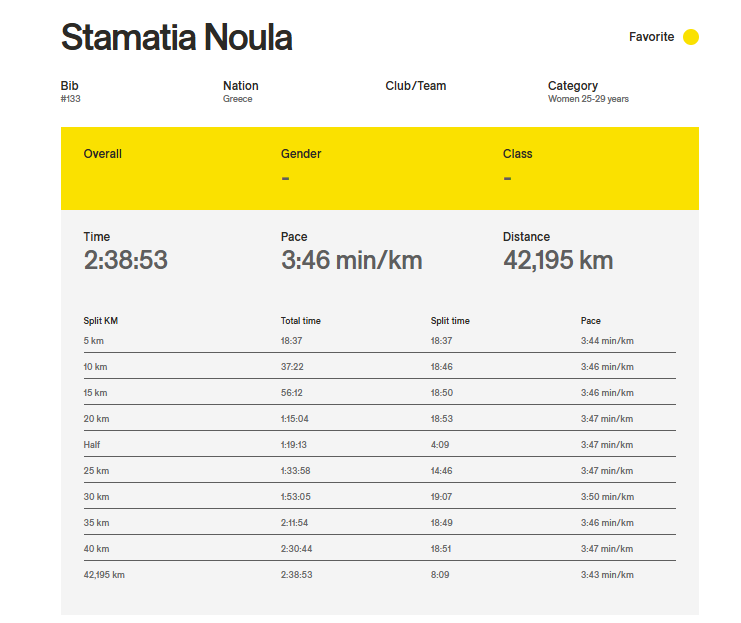Image resolution: width=741 pixels, height=623 pixels.
Task: Click the Bib field label
Action: click(x=69, y=86)
